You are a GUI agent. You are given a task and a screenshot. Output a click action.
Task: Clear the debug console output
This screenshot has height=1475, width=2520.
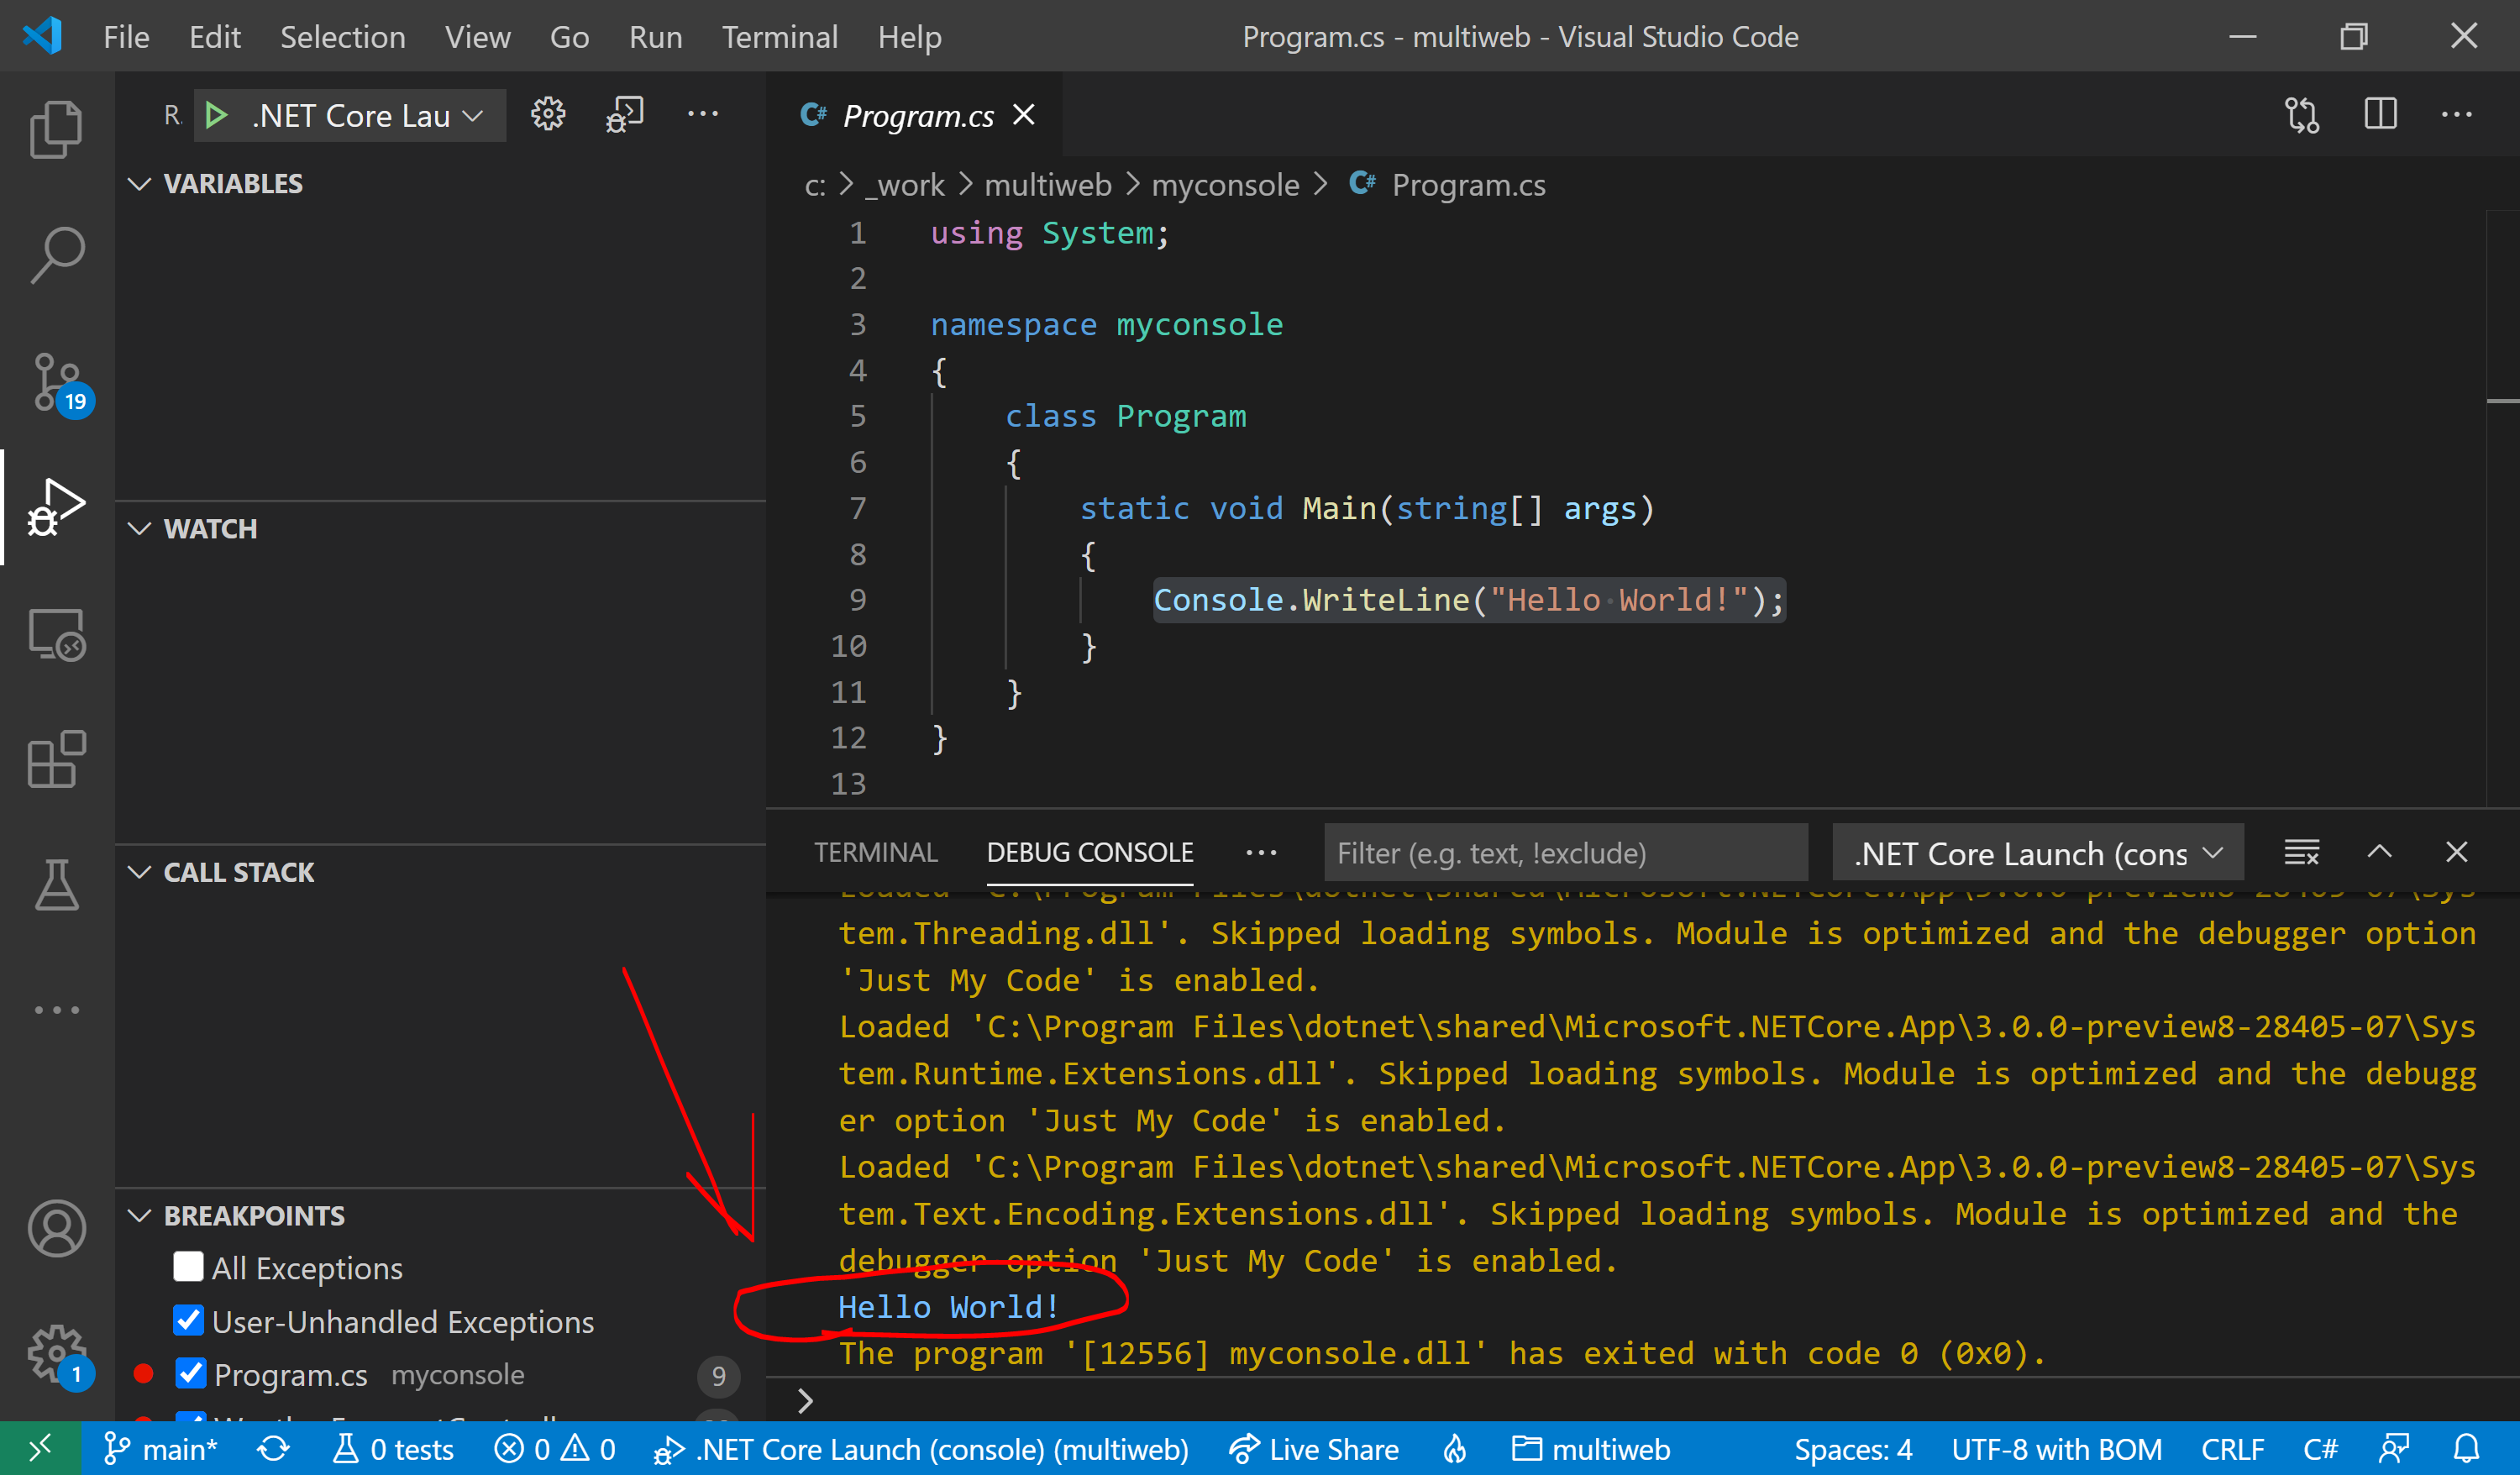pos(2301,852)
